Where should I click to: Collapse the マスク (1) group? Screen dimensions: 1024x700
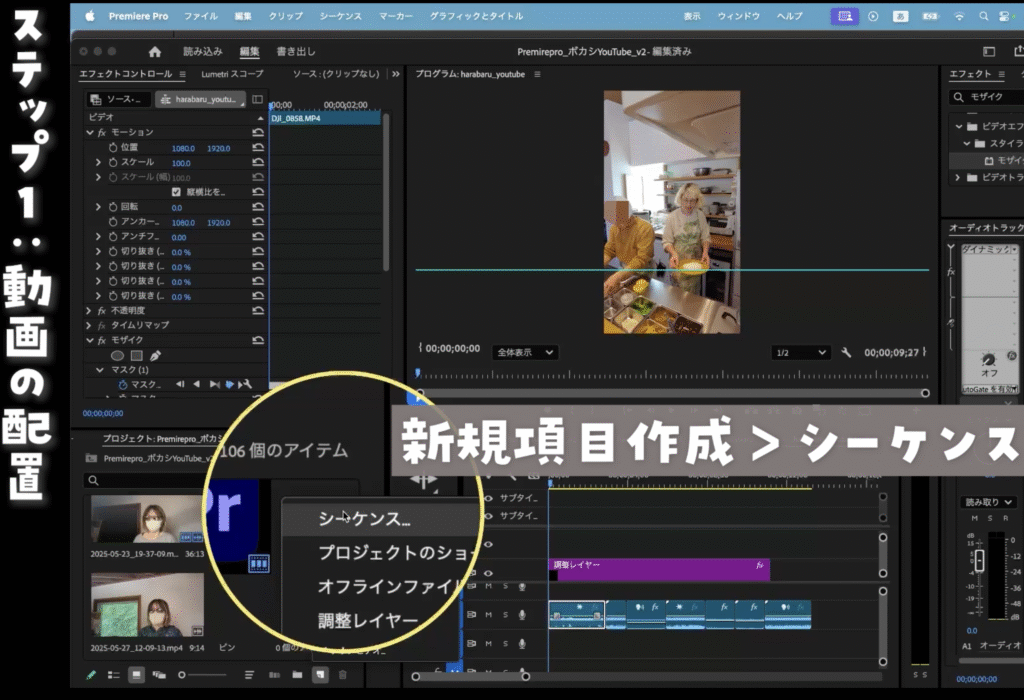tap(100, 370)
